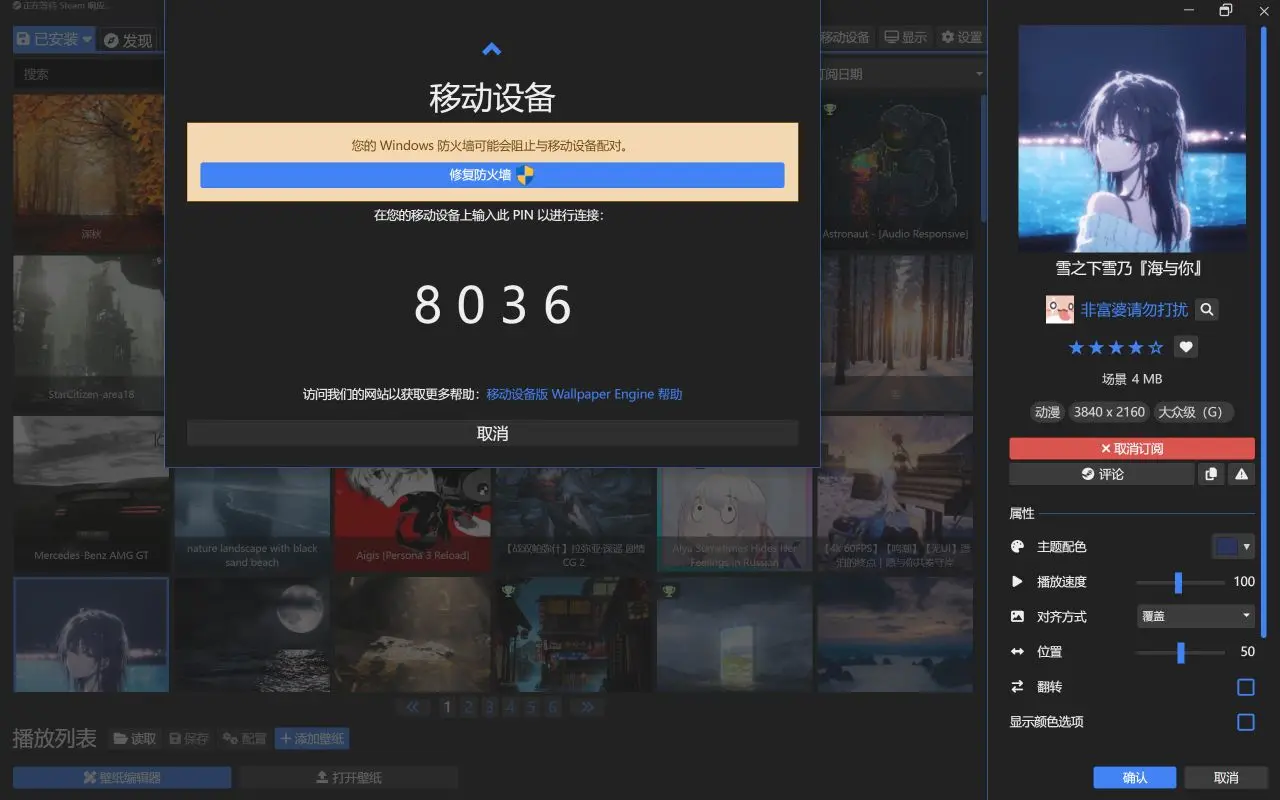1280x800 pixels.
Task: Select nature landscape with black sand beach
Action: (x=252, y=520)
